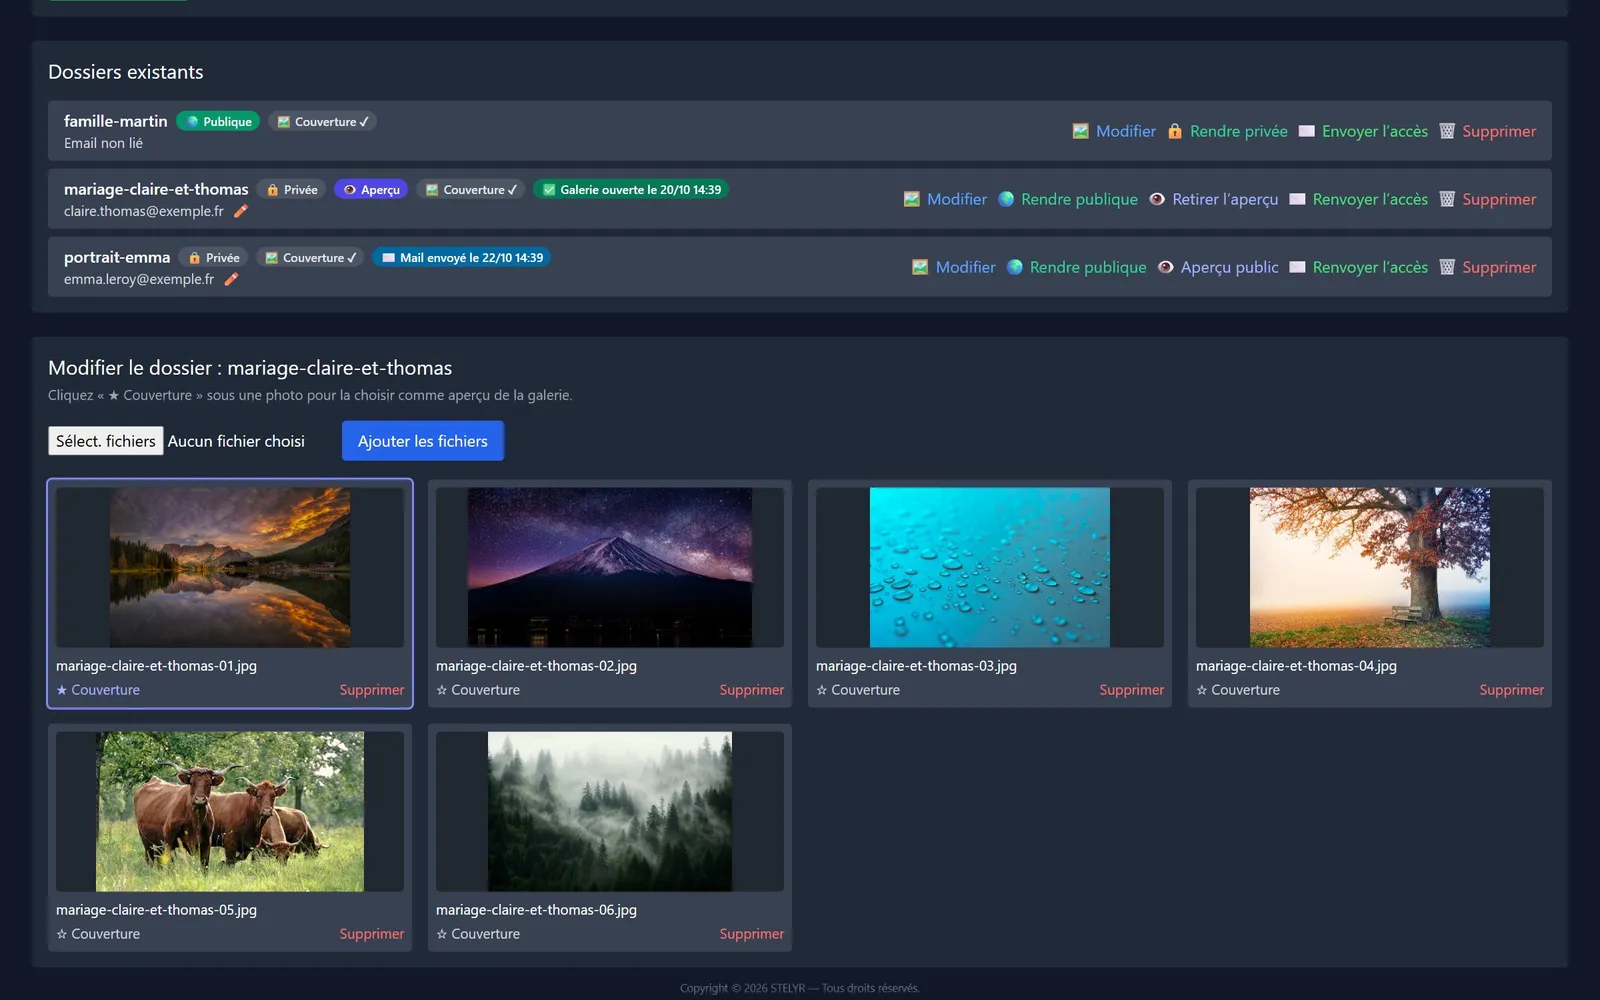
Task: Click envelope icon for Envoyer l'accès
Action: [x=1306, y=131]
